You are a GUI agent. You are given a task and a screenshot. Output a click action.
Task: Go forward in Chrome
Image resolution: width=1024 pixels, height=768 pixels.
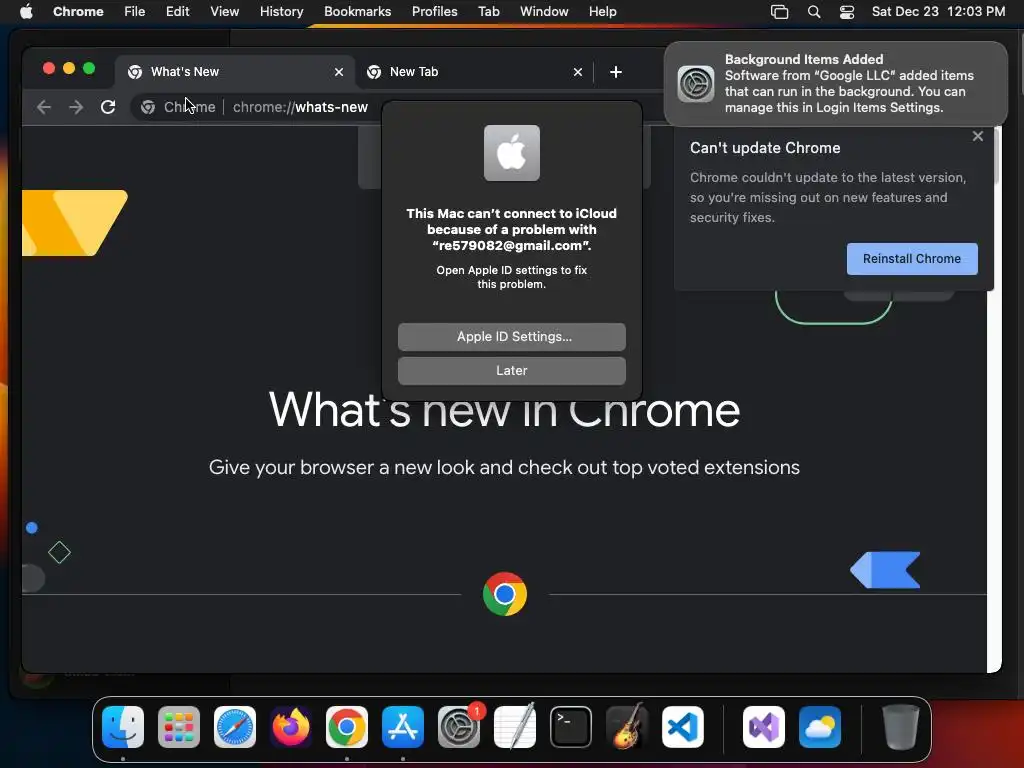(x=76, y=106)
